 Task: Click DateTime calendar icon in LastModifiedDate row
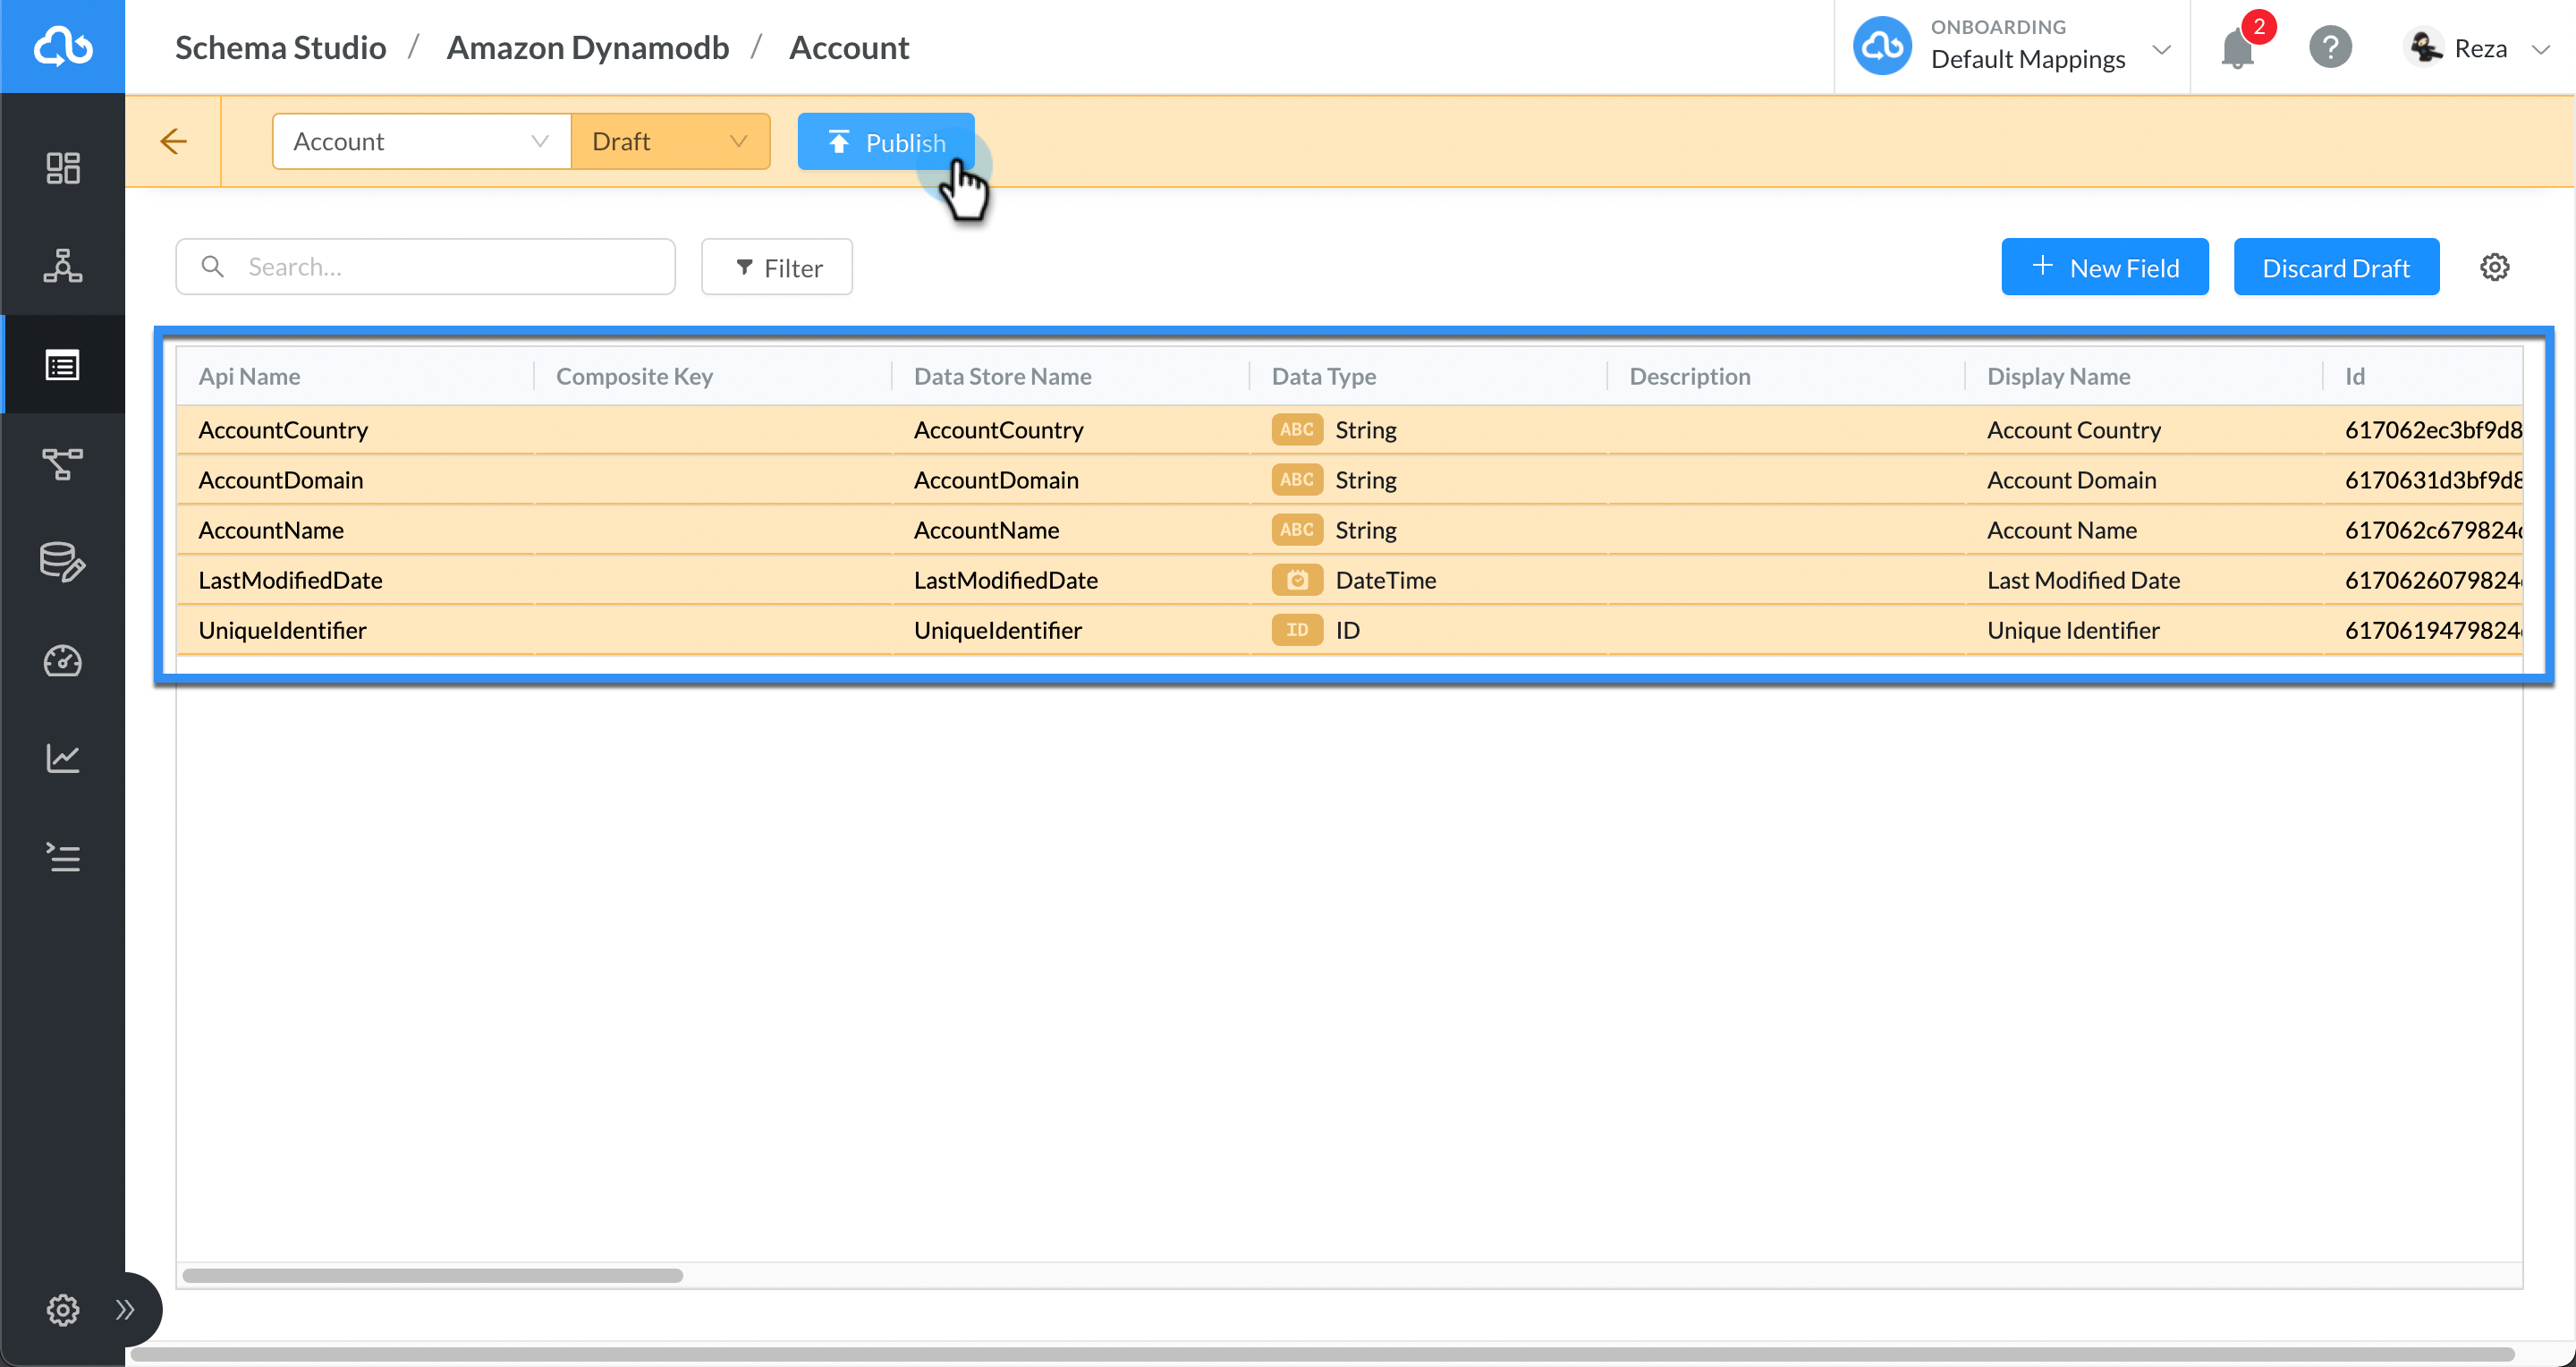(x=1296, y=580)
